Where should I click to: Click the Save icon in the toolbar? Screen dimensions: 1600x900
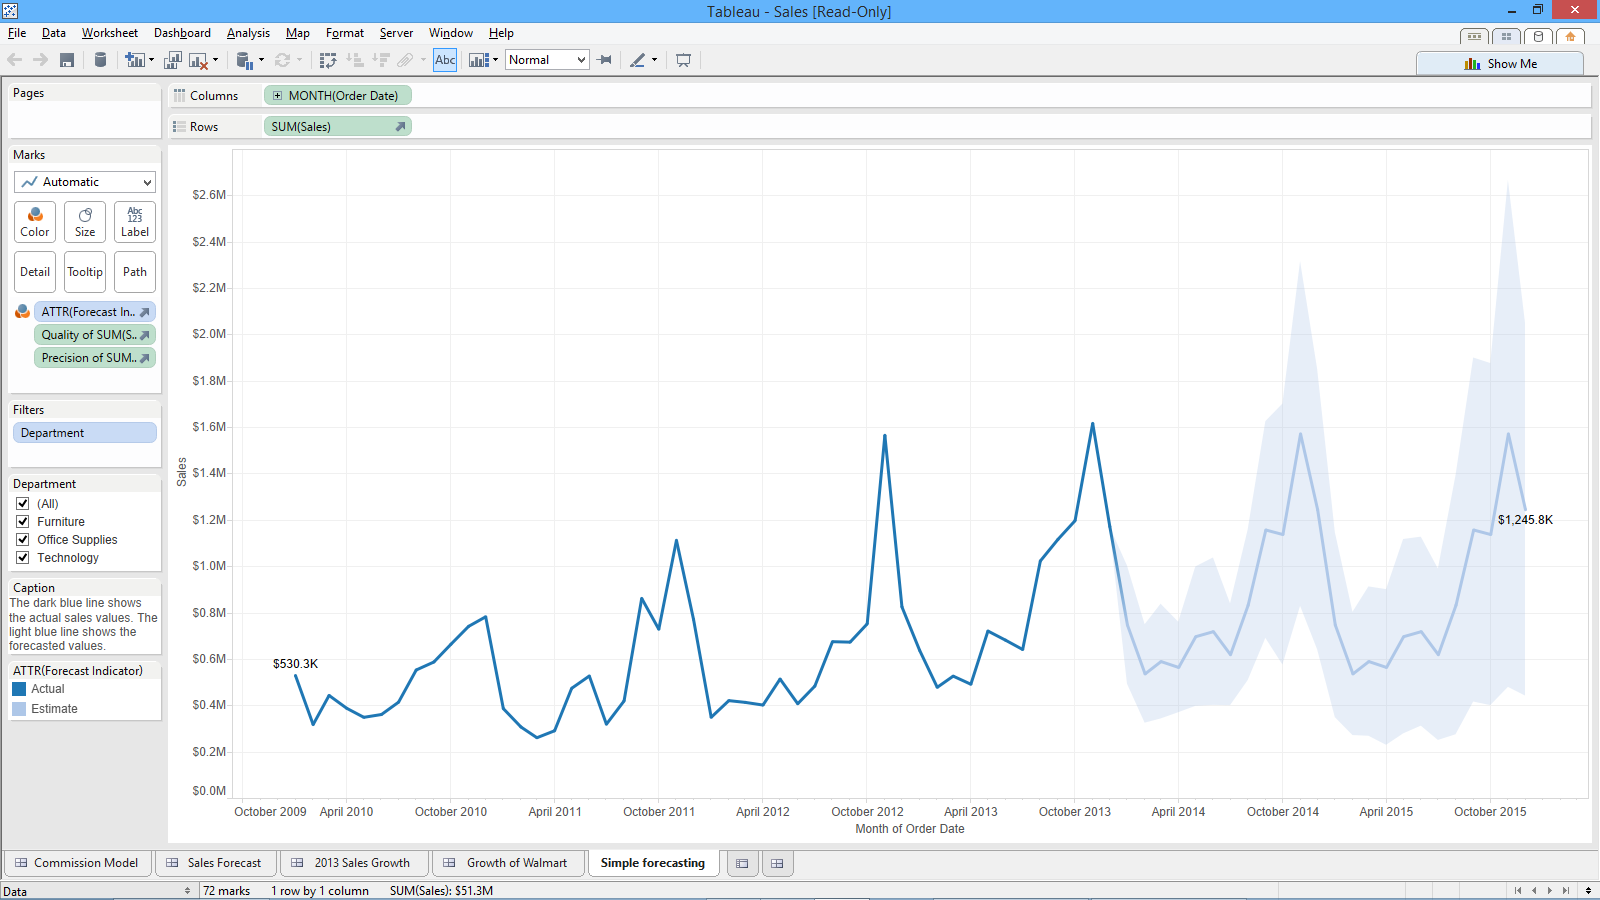click(67, 60)
